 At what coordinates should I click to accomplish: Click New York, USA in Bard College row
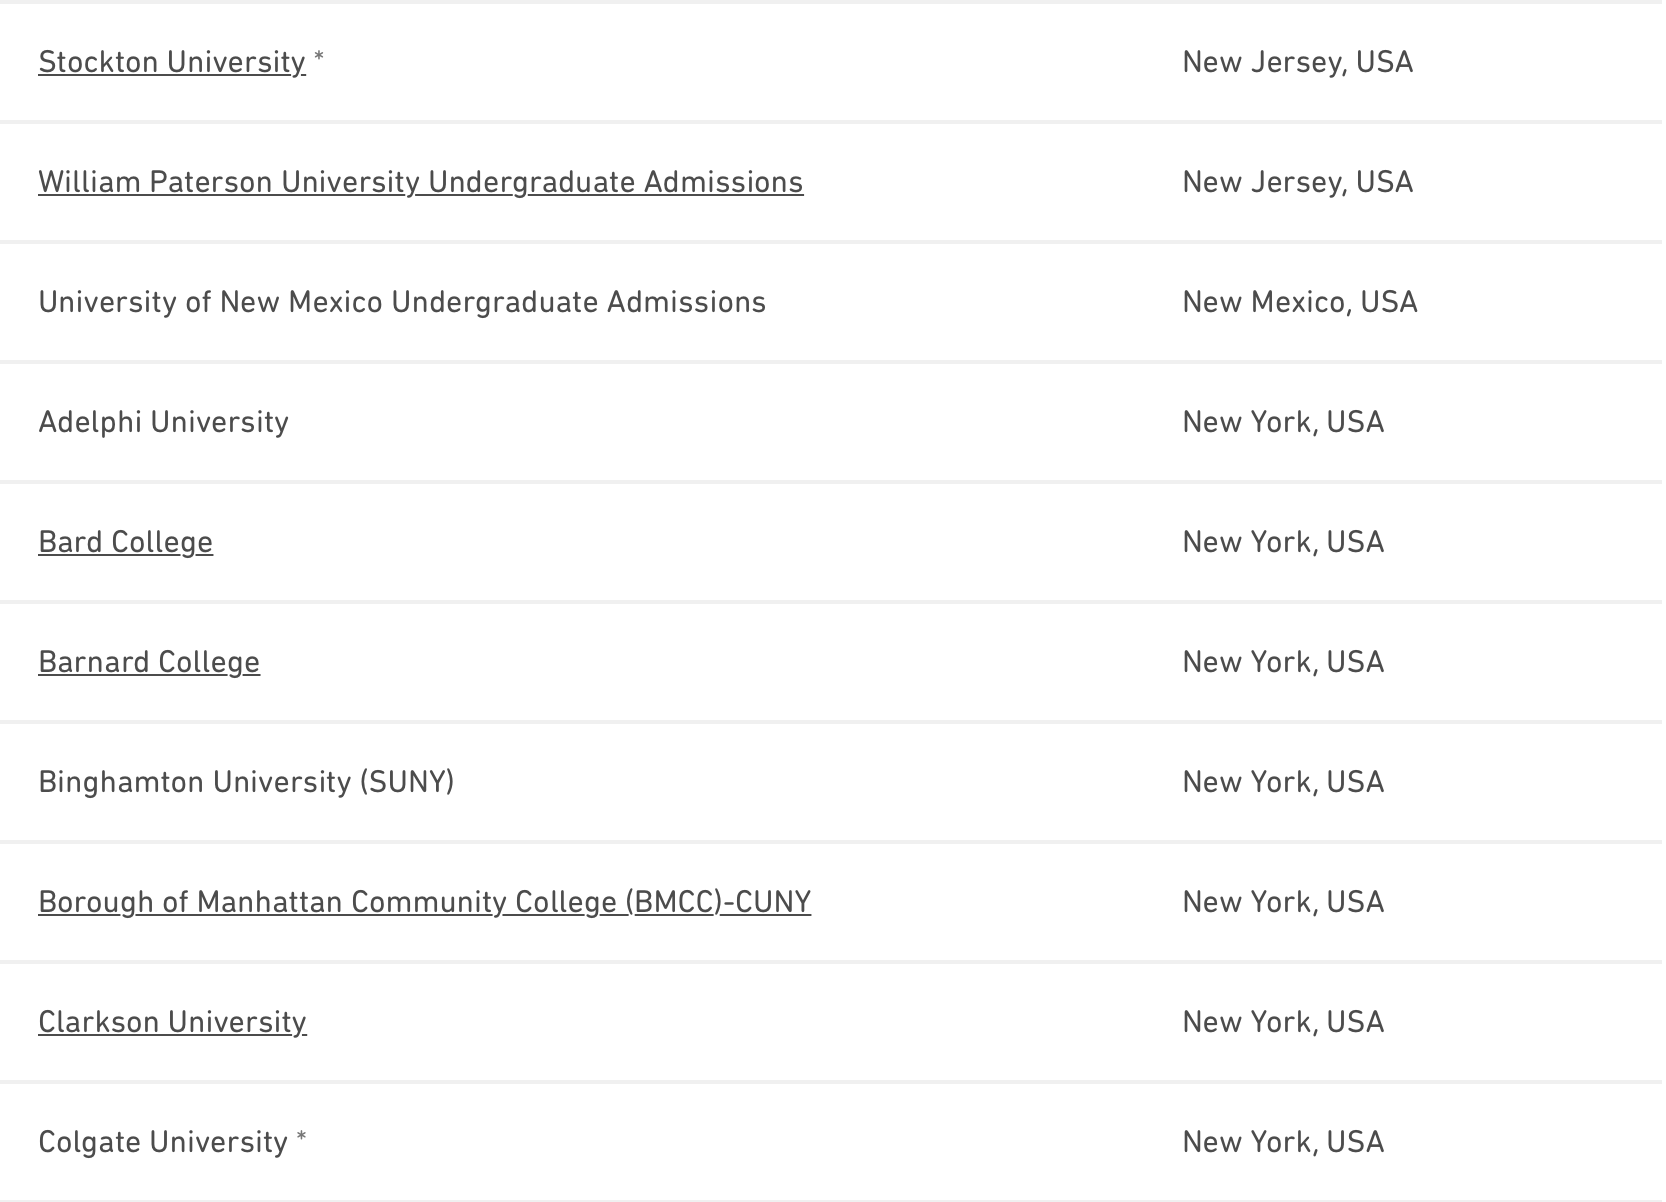coord(1283,542)
